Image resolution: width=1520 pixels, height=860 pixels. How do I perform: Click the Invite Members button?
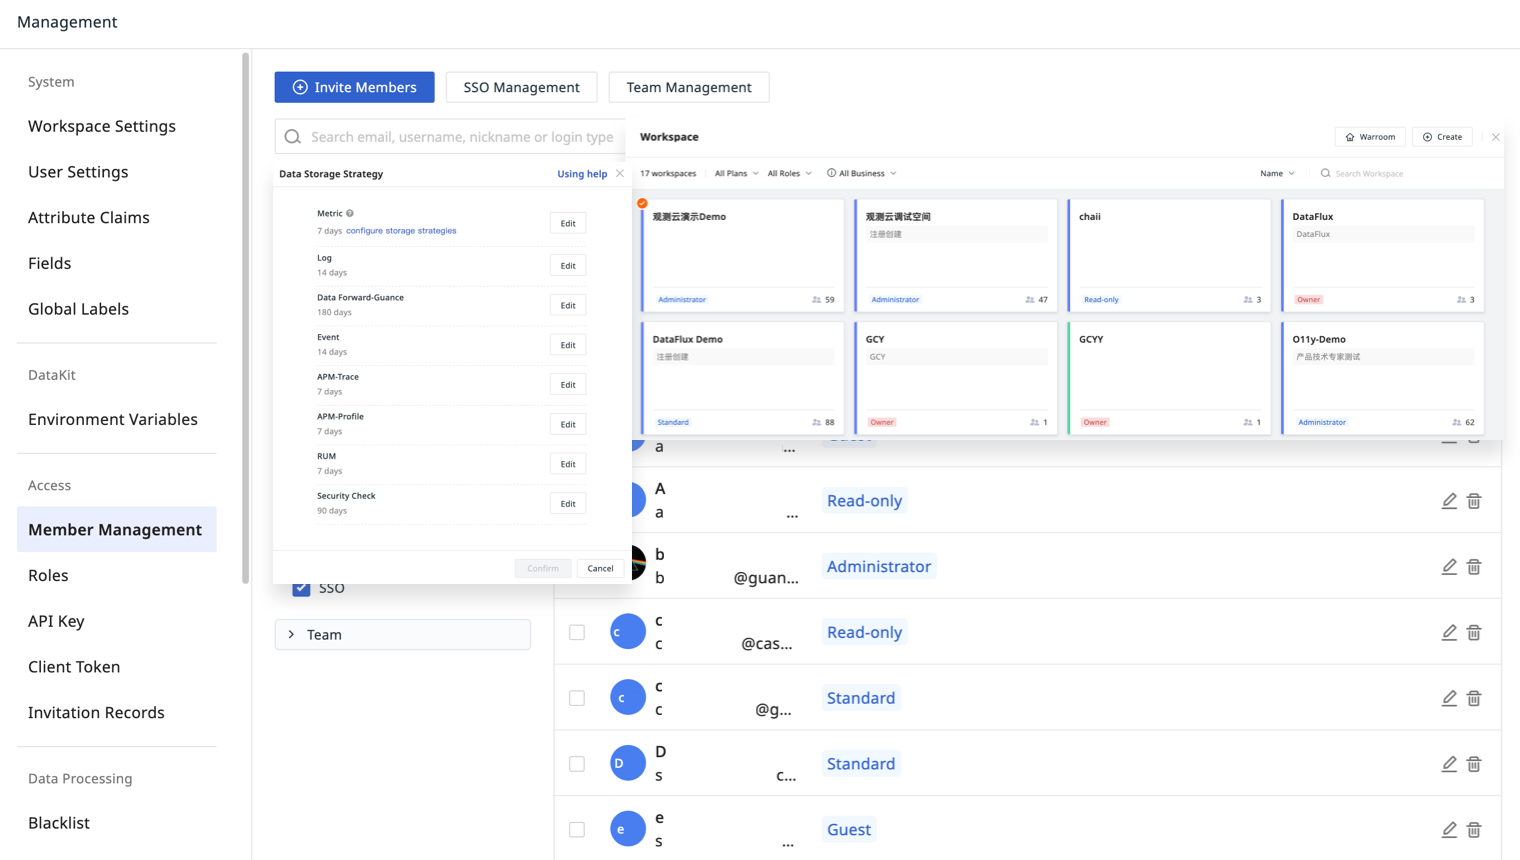pos(355,87)
